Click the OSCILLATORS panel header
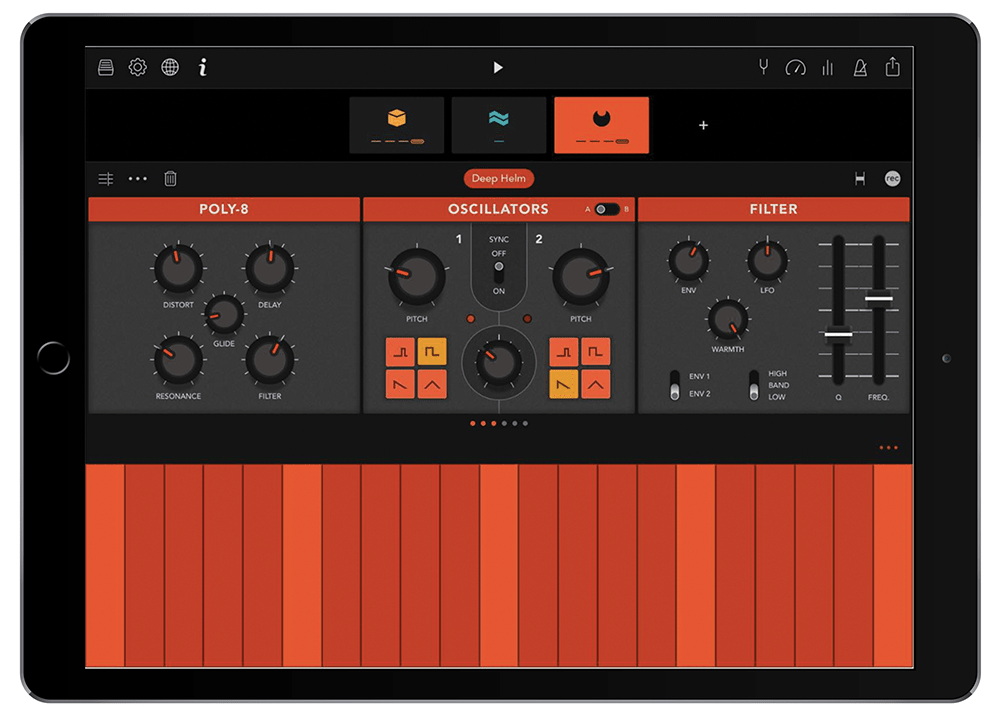Image resolution: width=1000 pixels, height=722 pixels. [x=499, y=209]
